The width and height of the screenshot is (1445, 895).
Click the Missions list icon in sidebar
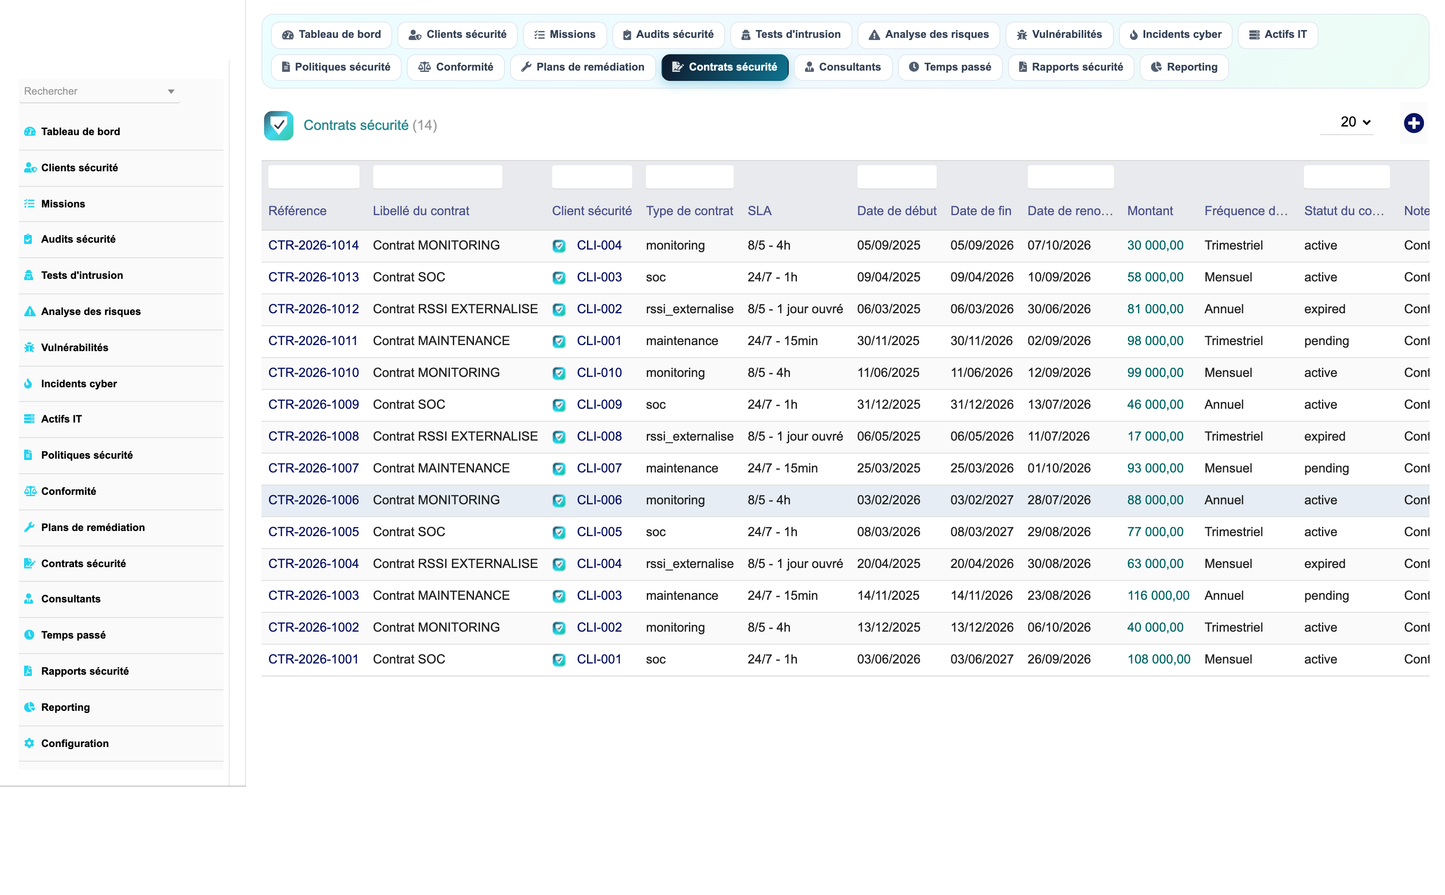click(x=30, y=204)
